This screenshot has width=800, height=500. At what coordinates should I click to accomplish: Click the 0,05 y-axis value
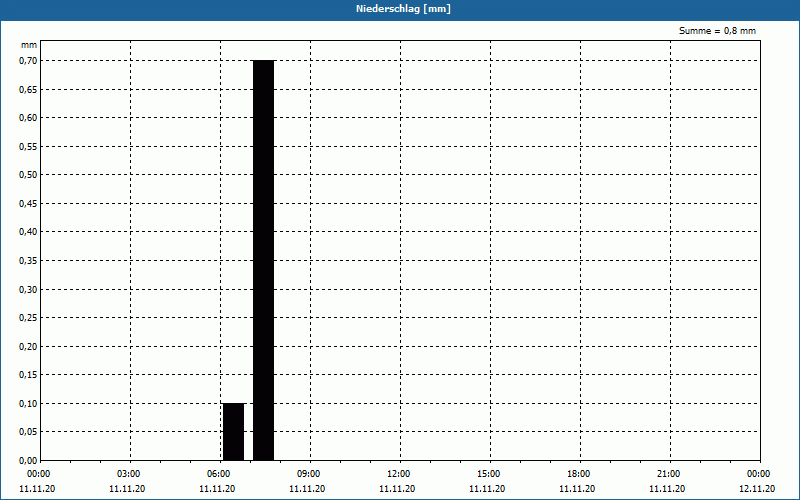click(28, 432)
